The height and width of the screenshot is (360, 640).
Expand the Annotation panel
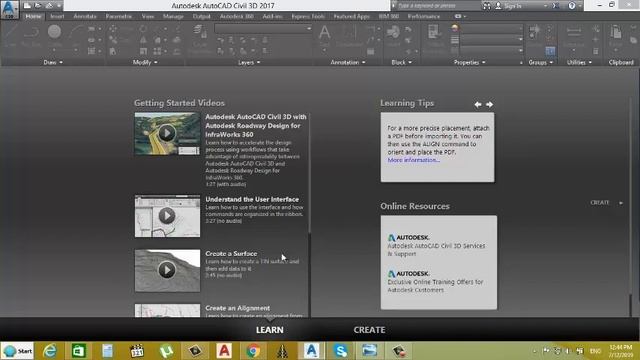point(348,62)
